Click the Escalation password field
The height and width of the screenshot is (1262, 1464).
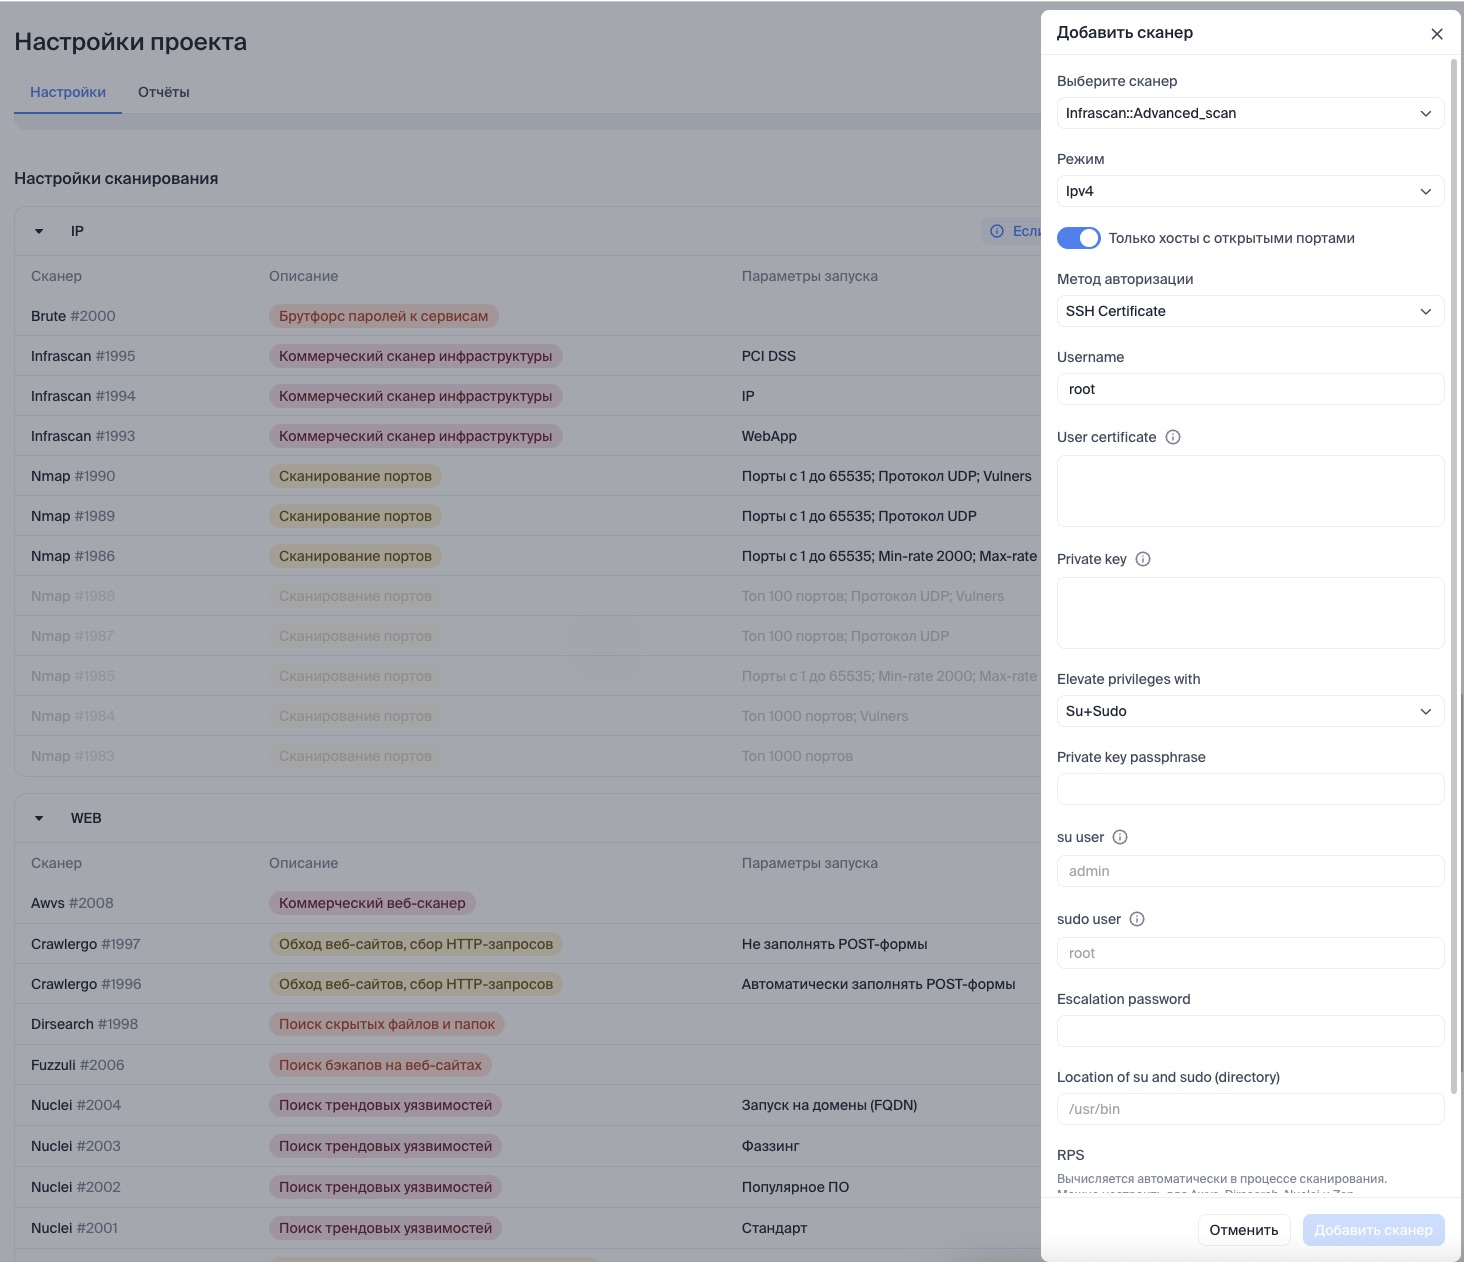[1250, 1031]
